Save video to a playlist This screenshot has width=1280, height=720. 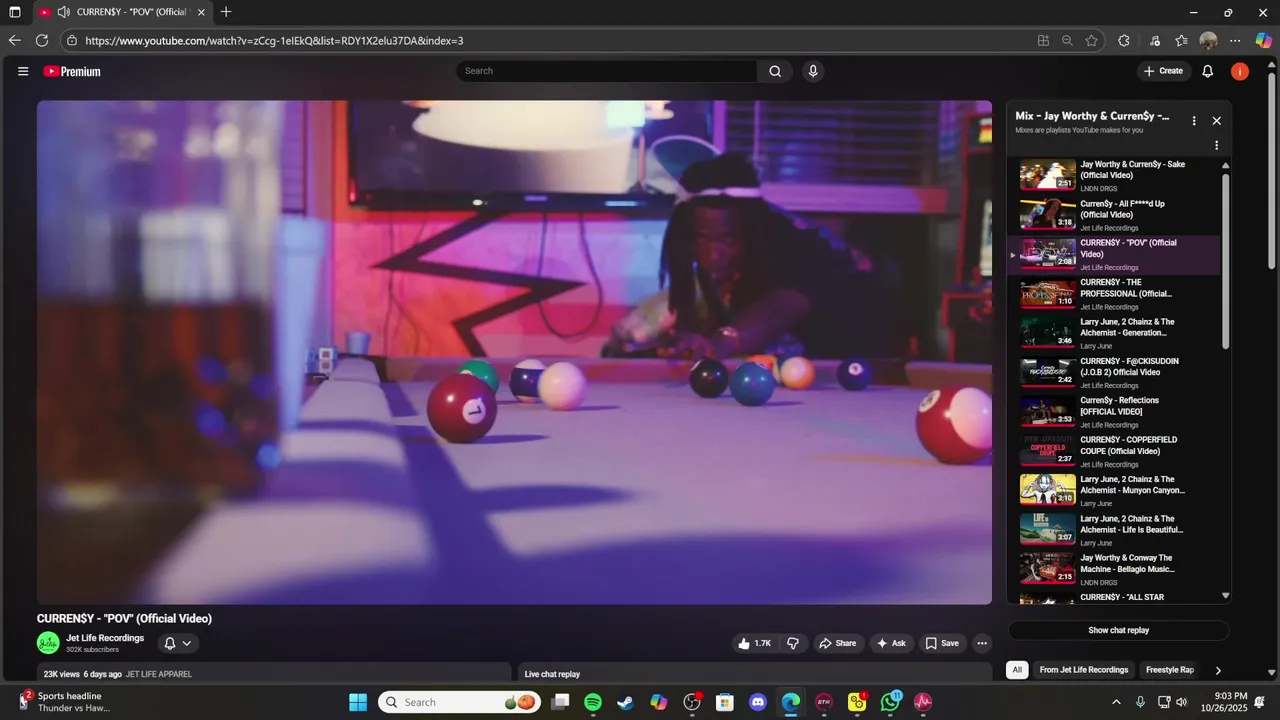coord(942,643)
